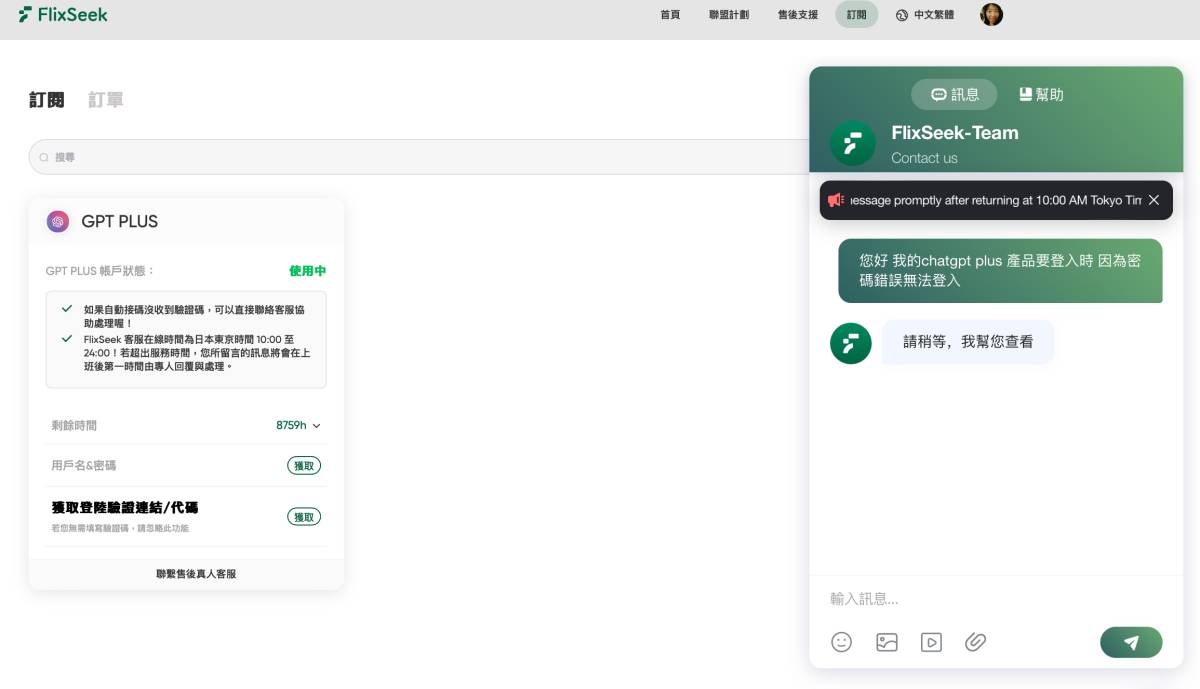This screenshot has height=689, width=1200.
Task: Attach a video to the chat
Action: click(931, 642)
